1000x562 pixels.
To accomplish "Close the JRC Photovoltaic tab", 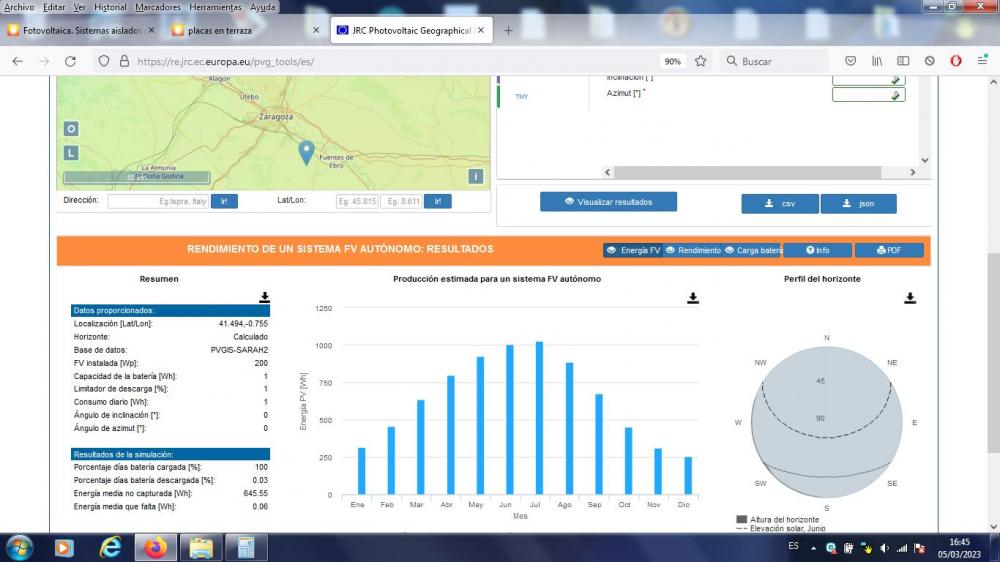I will point(481,30).
